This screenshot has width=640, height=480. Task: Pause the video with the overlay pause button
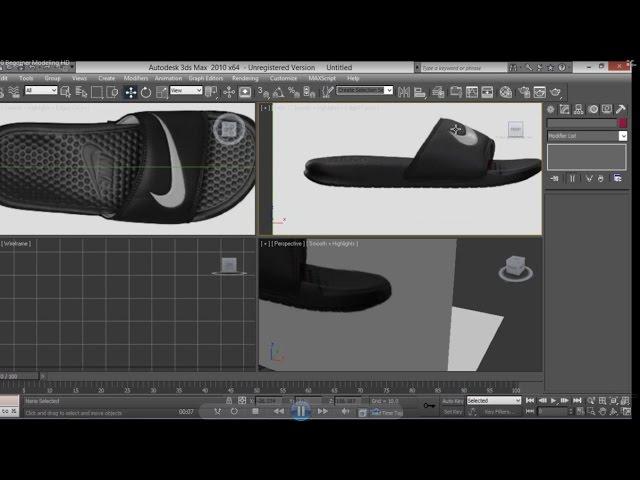pos(301,411)
